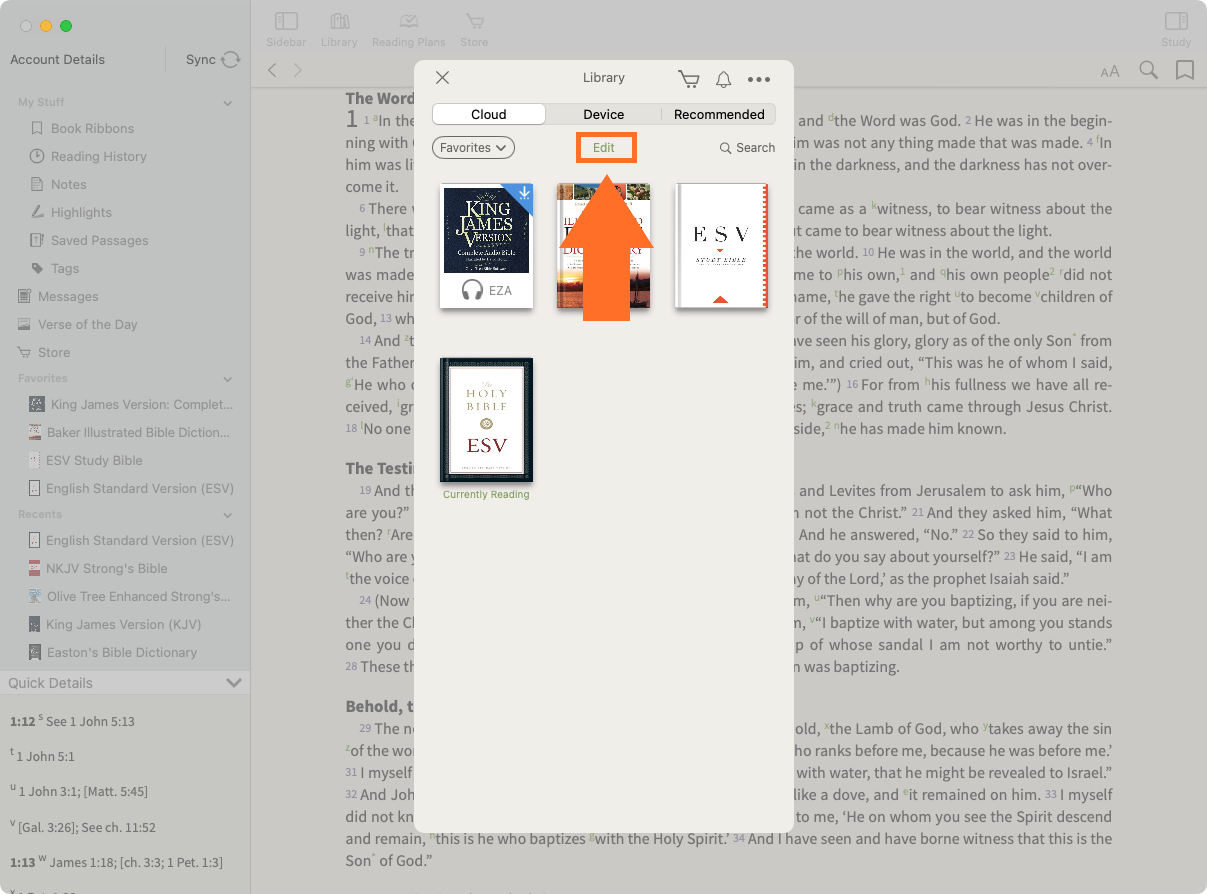The image size is (1207, 894).
Task: Collapse the My Stuff section
Action: (228, 102)
